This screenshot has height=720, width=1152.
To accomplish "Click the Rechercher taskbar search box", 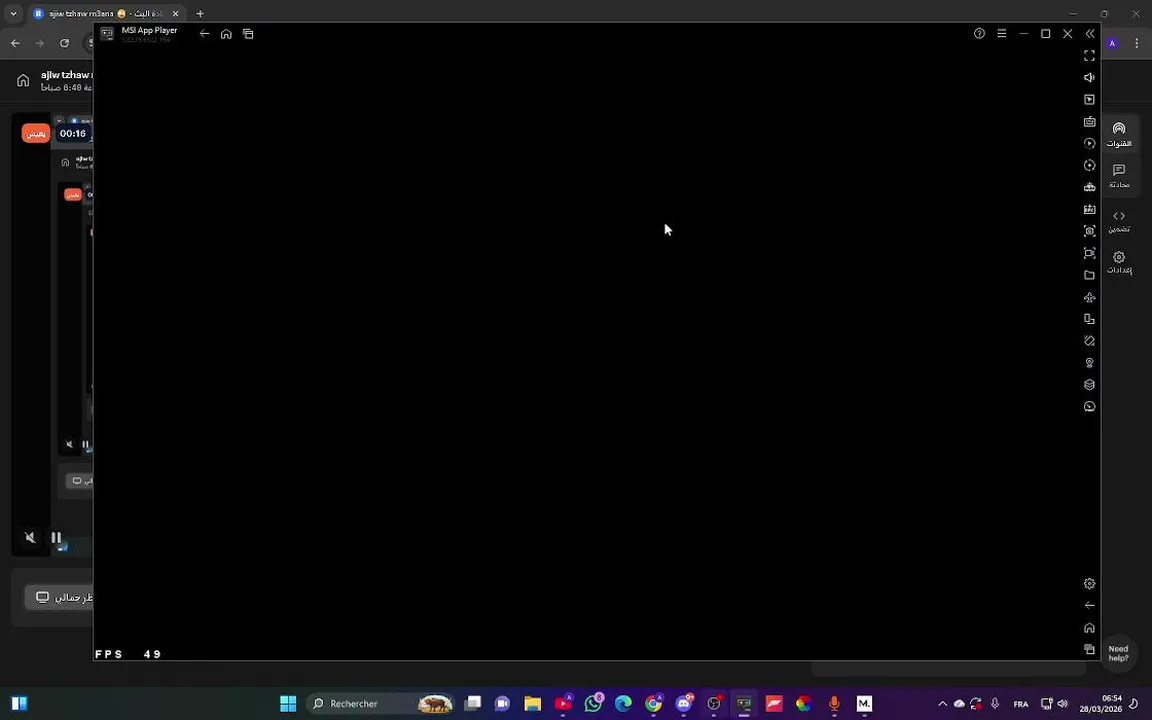I will tap(380, 704).
